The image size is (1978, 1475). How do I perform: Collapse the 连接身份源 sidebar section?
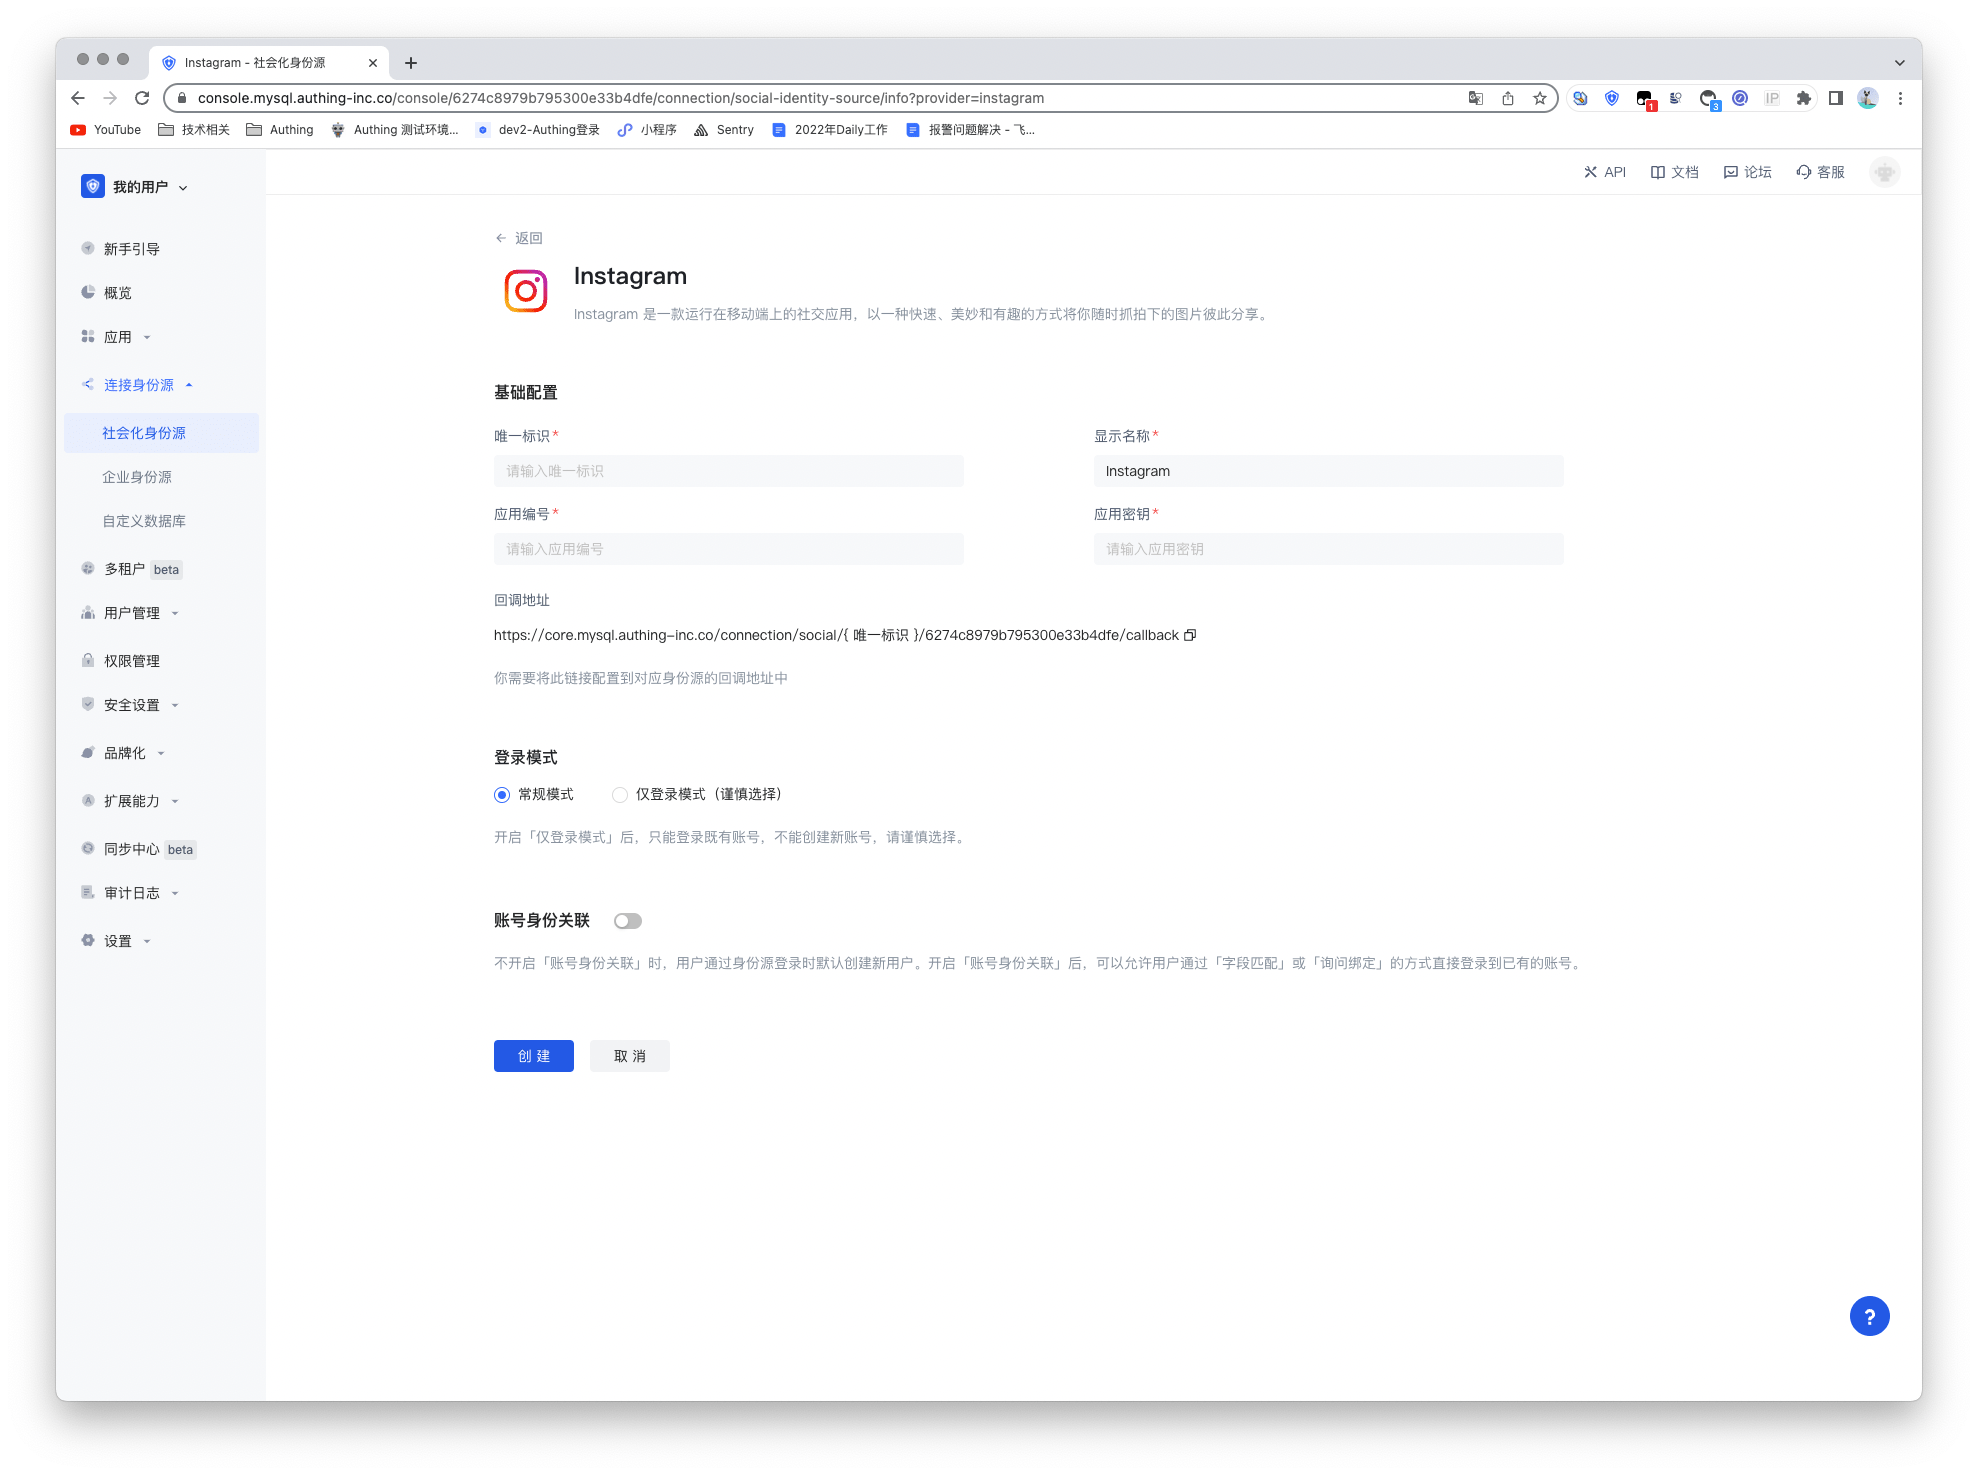pos(139,385)
